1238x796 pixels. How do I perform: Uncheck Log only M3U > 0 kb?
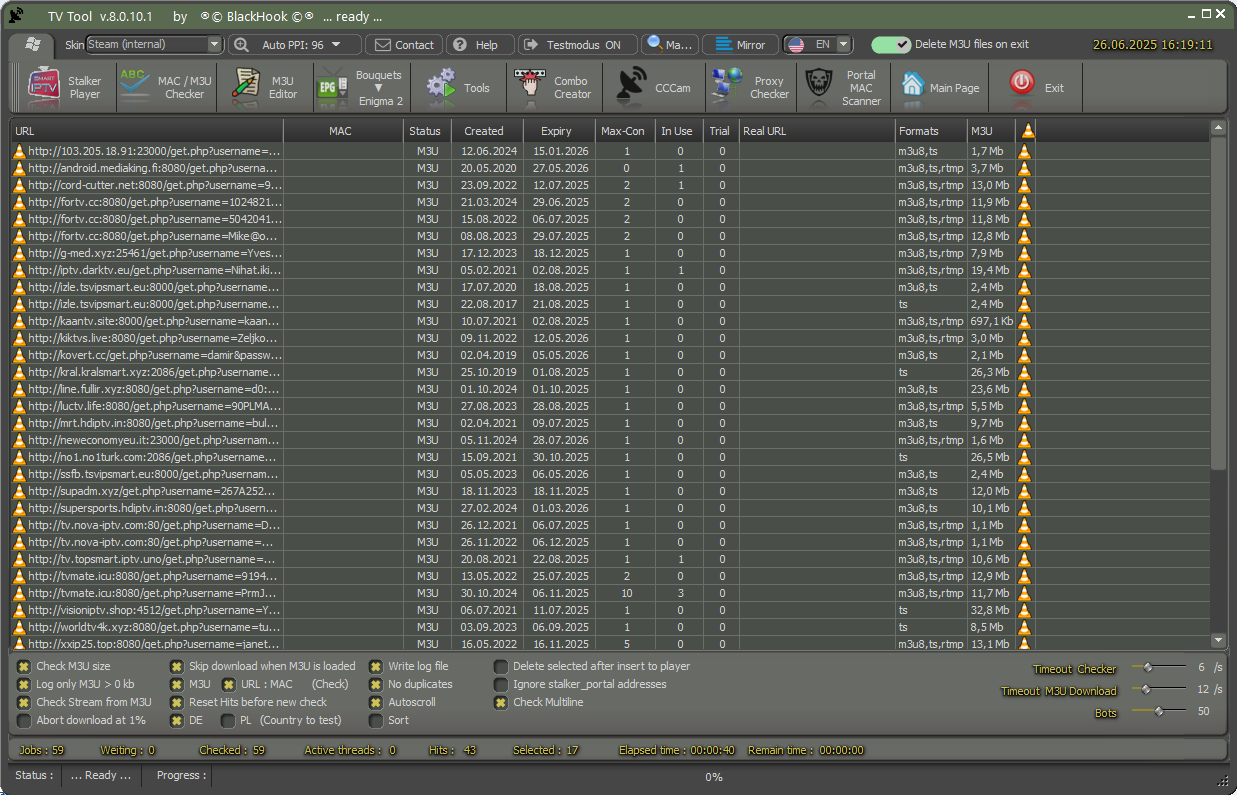pos(24,685)
